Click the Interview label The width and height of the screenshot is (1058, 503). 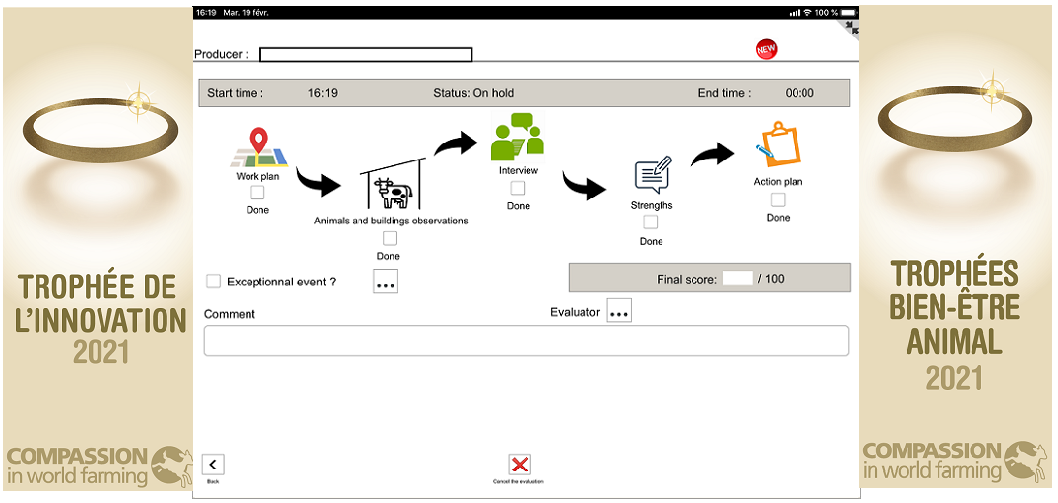coord(518,171)
